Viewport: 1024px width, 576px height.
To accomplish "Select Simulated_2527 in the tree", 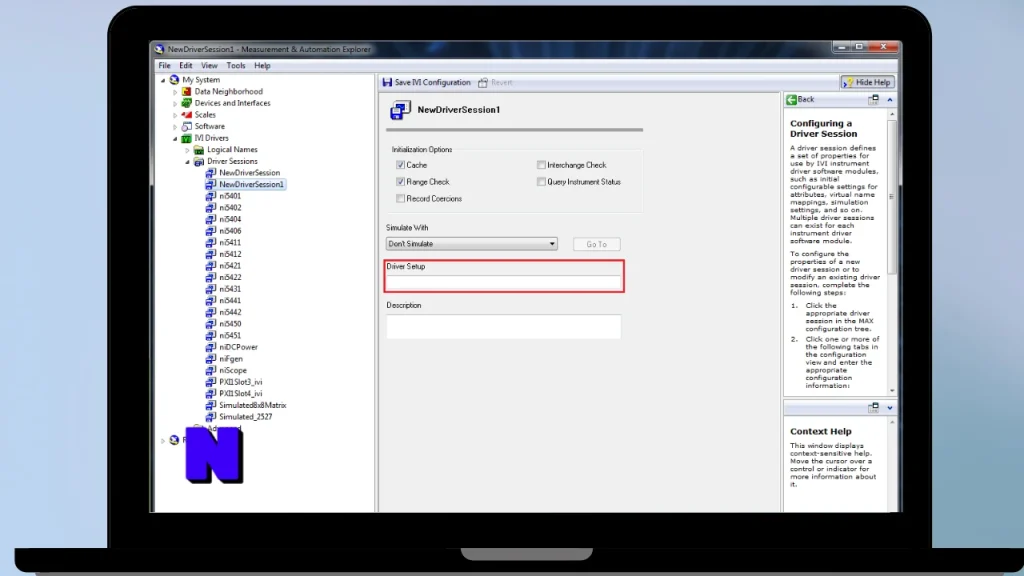I will pos(246,417).
